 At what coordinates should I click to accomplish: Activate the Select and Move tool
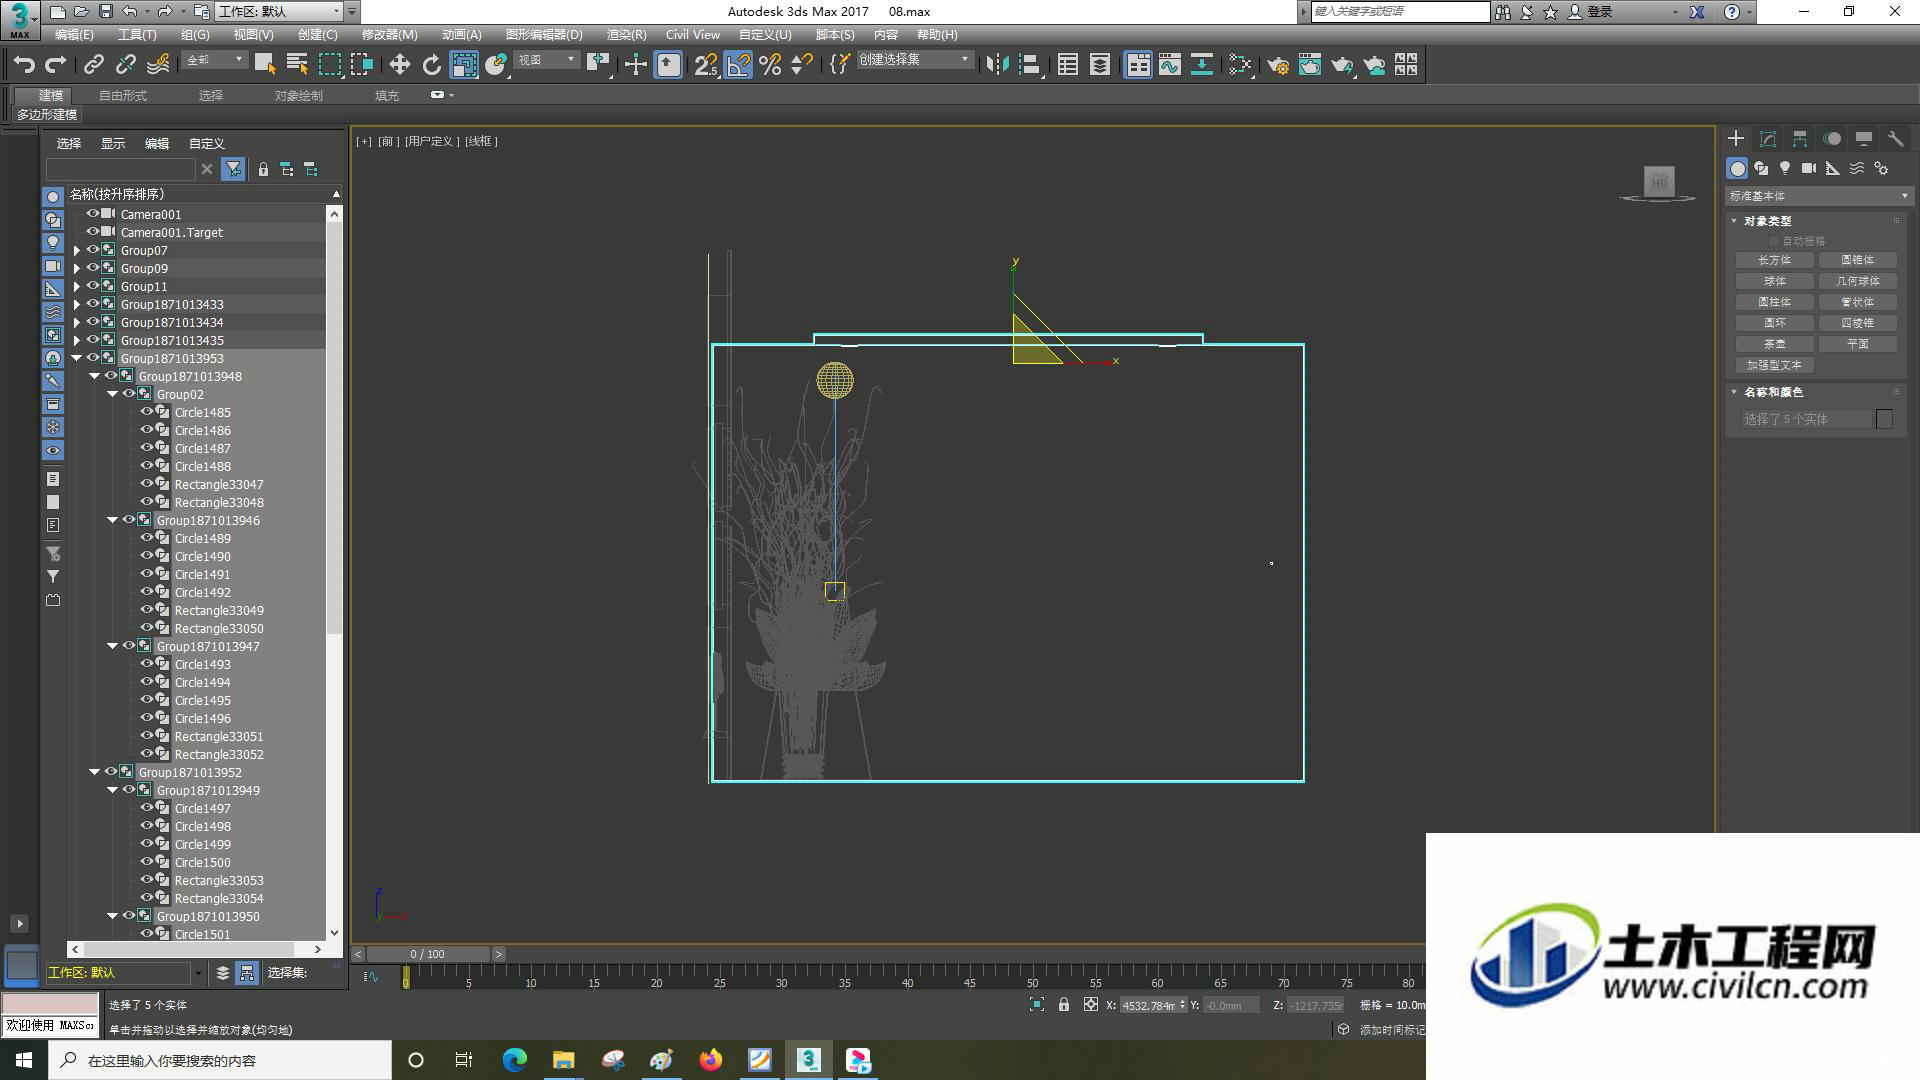pos(399,65)
